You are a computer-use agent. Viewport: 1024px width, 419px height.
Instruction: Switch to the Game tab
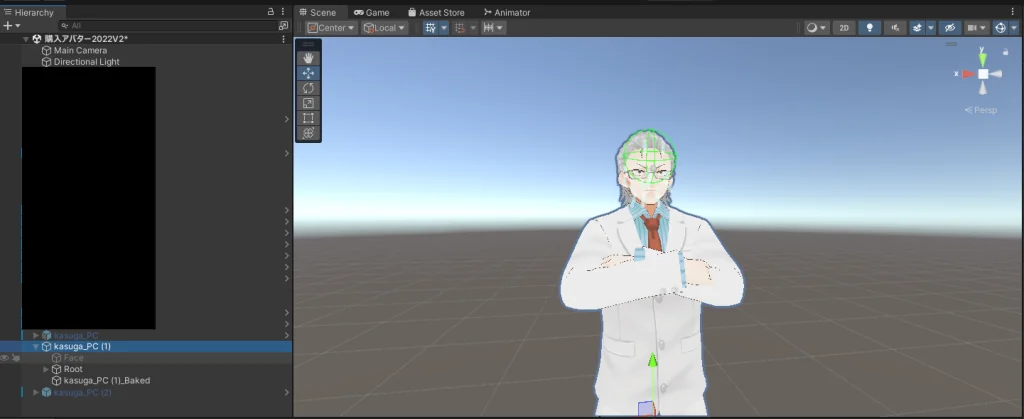point(372,12)
